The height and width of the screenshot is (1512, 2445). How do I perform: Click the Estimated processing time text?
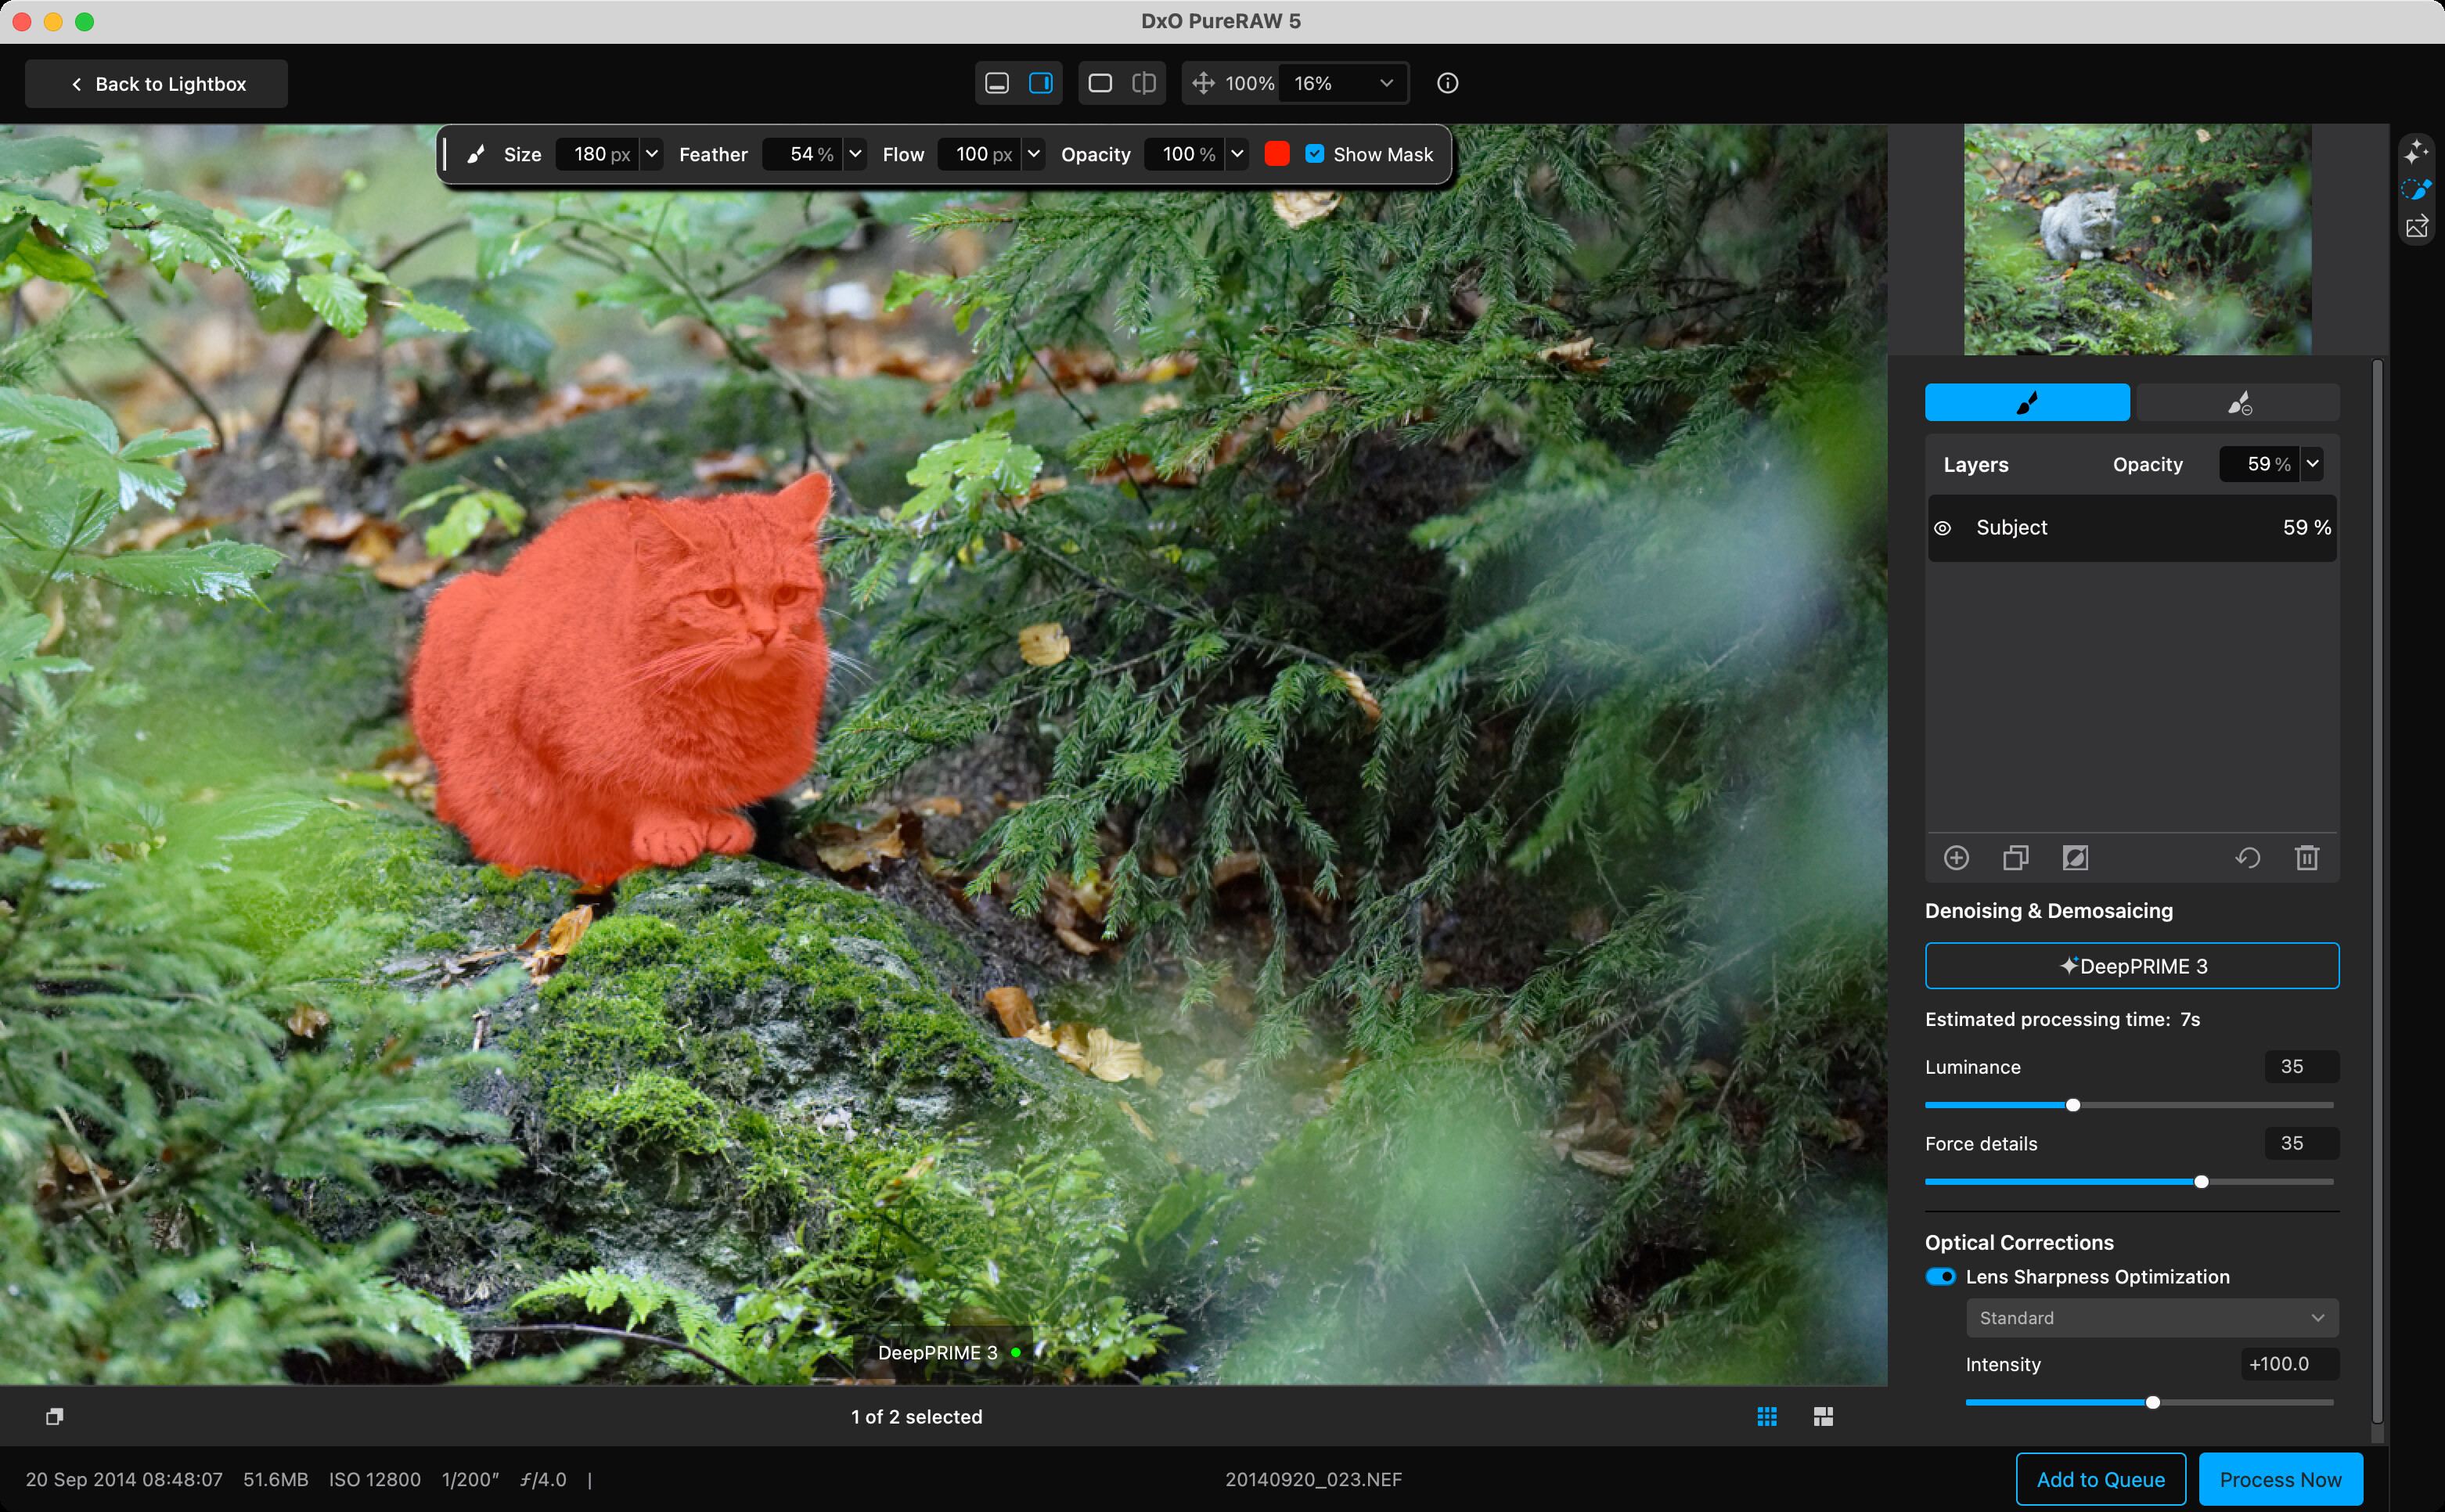(2062, 1019)
